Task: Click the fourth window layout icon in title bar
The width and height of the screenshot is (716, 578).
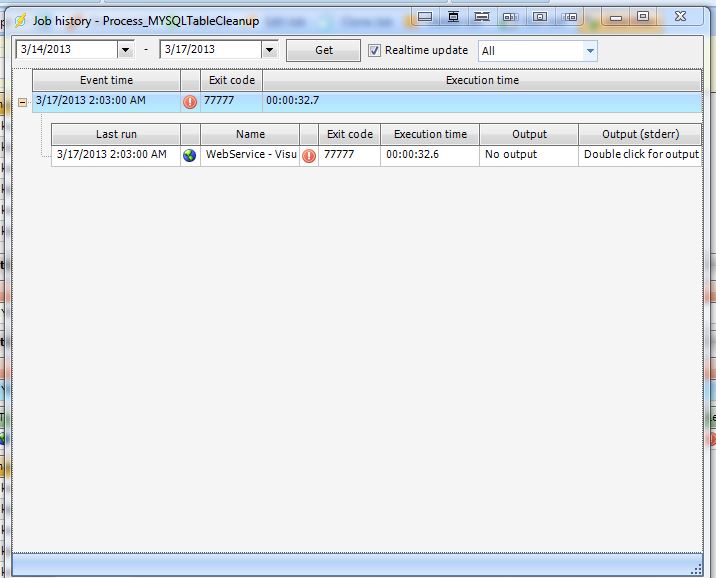Action: click(x=510, y=17)
